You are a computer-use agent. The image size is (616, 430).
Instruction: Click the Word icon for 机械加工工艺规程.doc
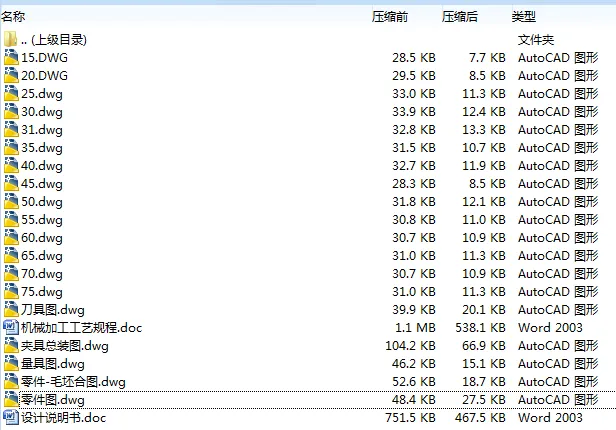[11, 328]
